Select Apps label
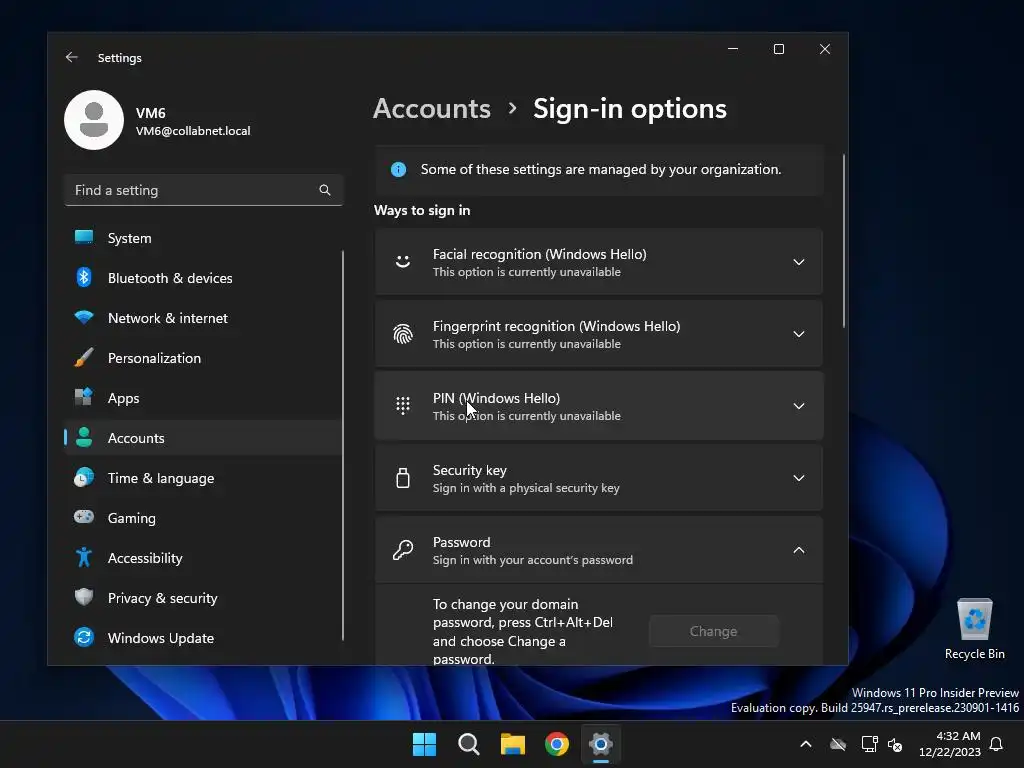This screenshot has height=768, width=1024. (x=123, y=398)
